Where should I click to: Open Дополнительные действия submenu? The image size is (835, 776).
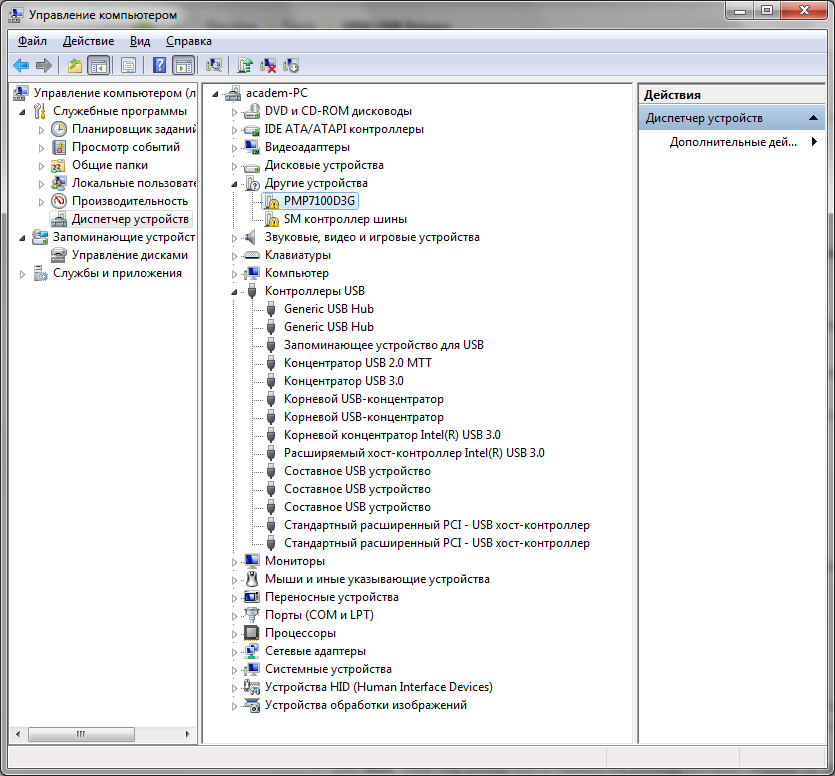coord(733,142)
